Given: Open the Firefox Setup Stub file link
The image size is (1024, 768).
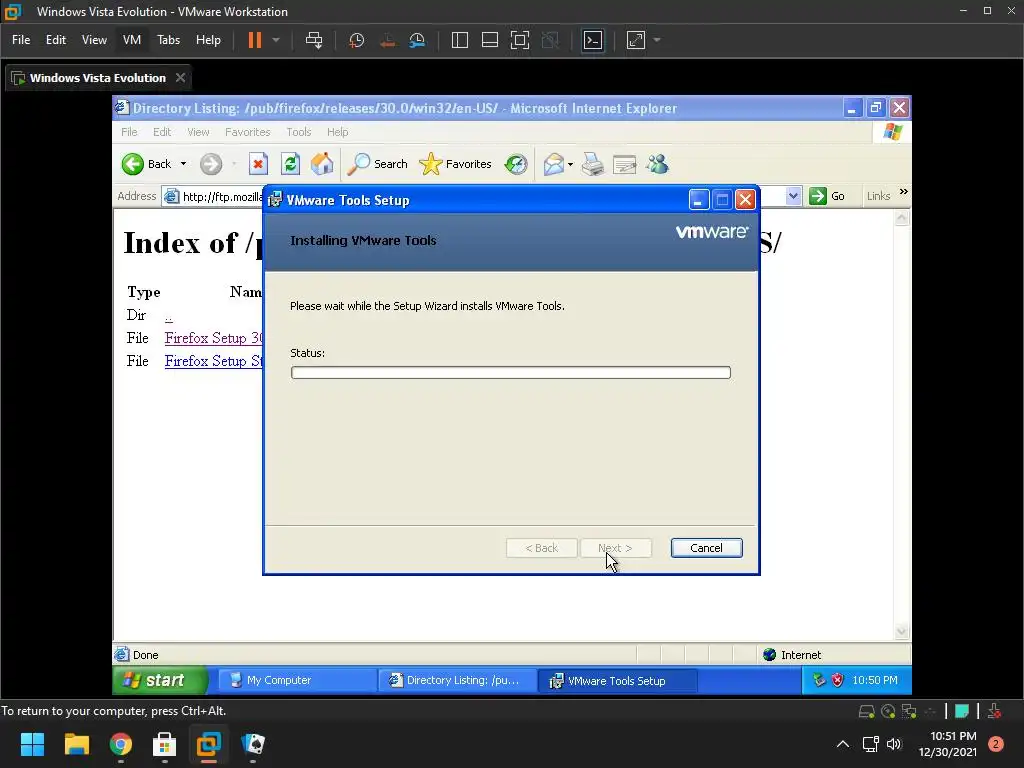Looking at the screenshot, I should (x=214, y=360).
